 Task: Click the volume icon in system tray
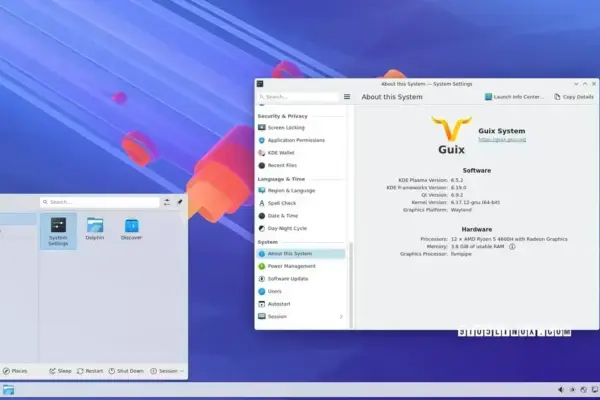tap(561, 390)
